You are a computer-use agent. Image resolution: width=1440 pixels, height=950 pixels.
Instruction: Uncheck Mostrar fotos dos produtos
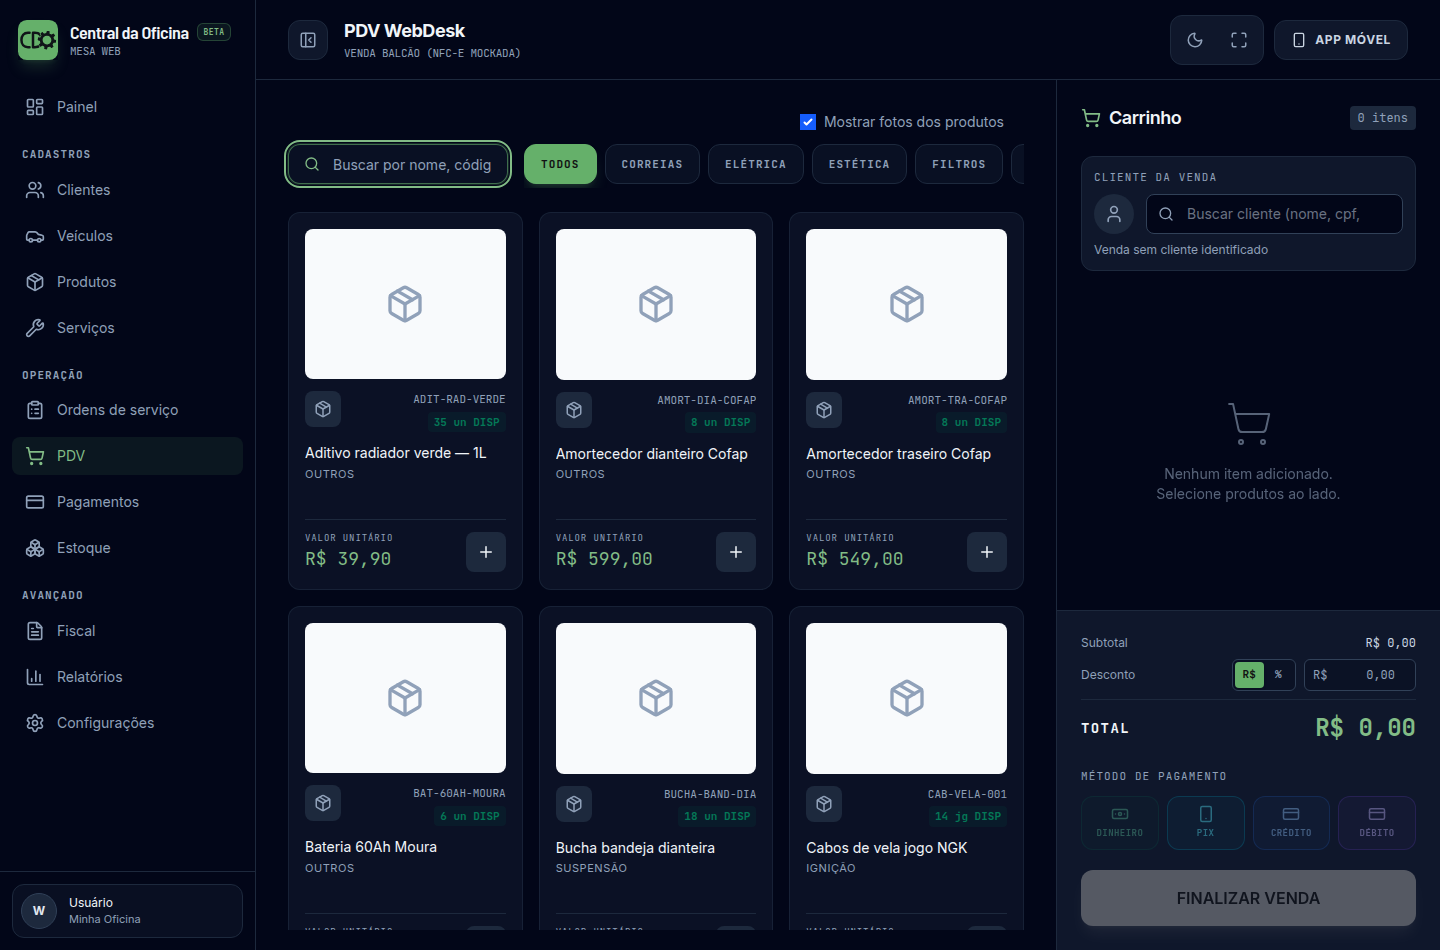(x=808, y=122)
